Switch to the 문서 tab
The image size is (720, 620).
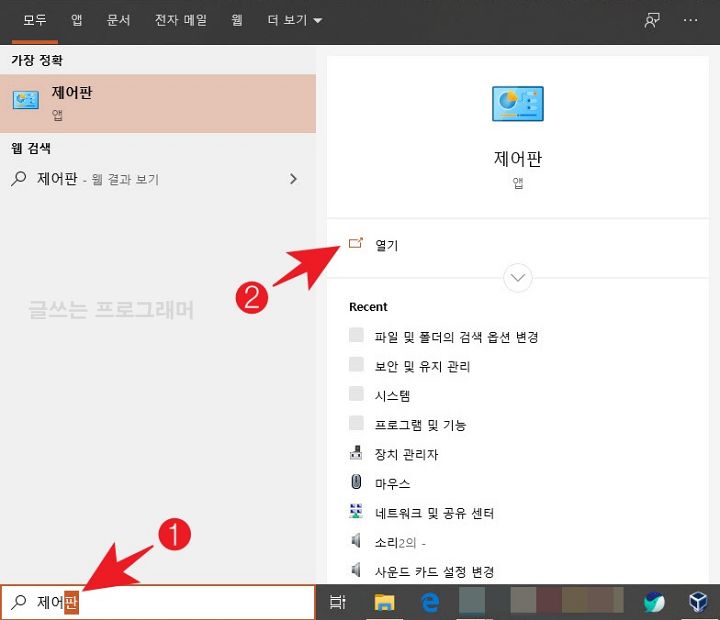(x=118, y=20)
